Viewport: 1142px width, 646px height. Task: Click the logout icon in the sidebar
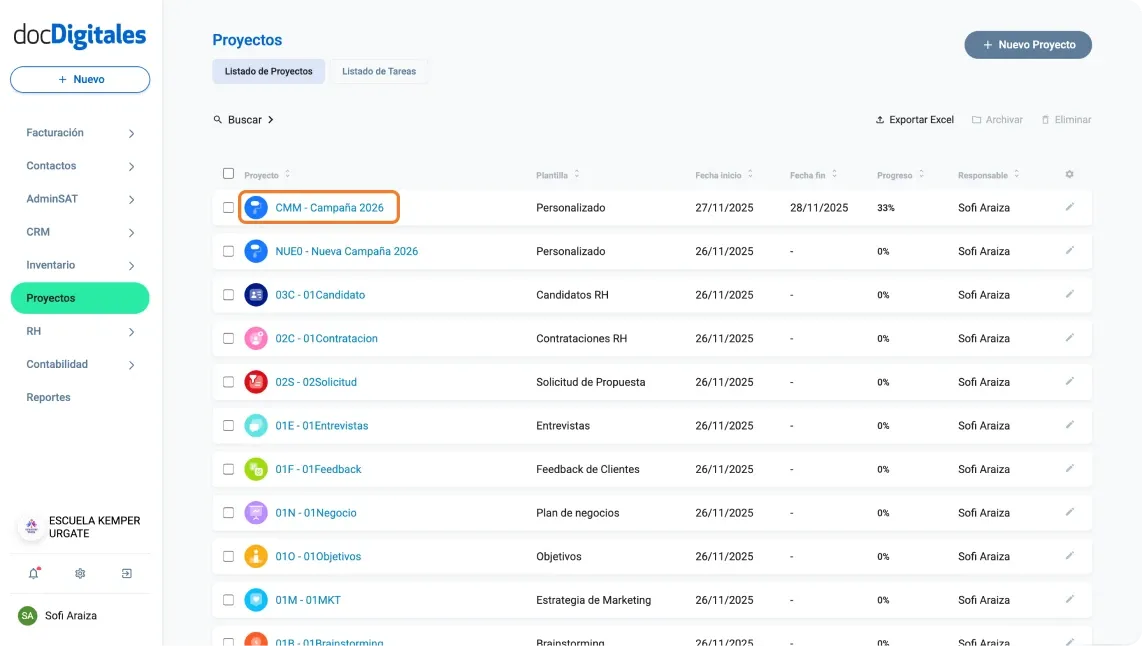pos(126,573)
